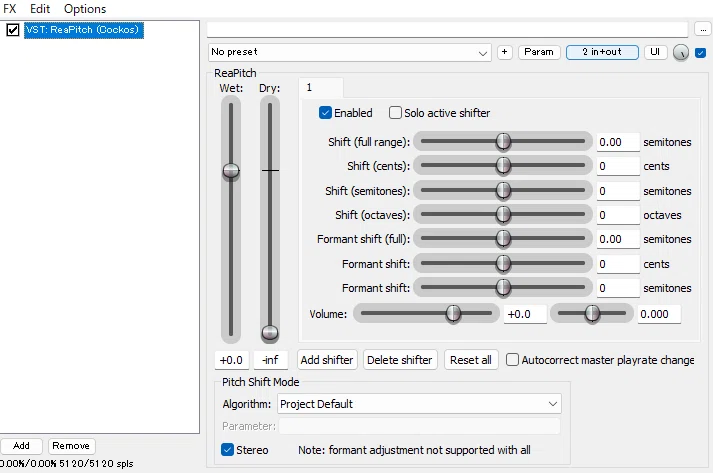Open the Options menu

[85, 9]
